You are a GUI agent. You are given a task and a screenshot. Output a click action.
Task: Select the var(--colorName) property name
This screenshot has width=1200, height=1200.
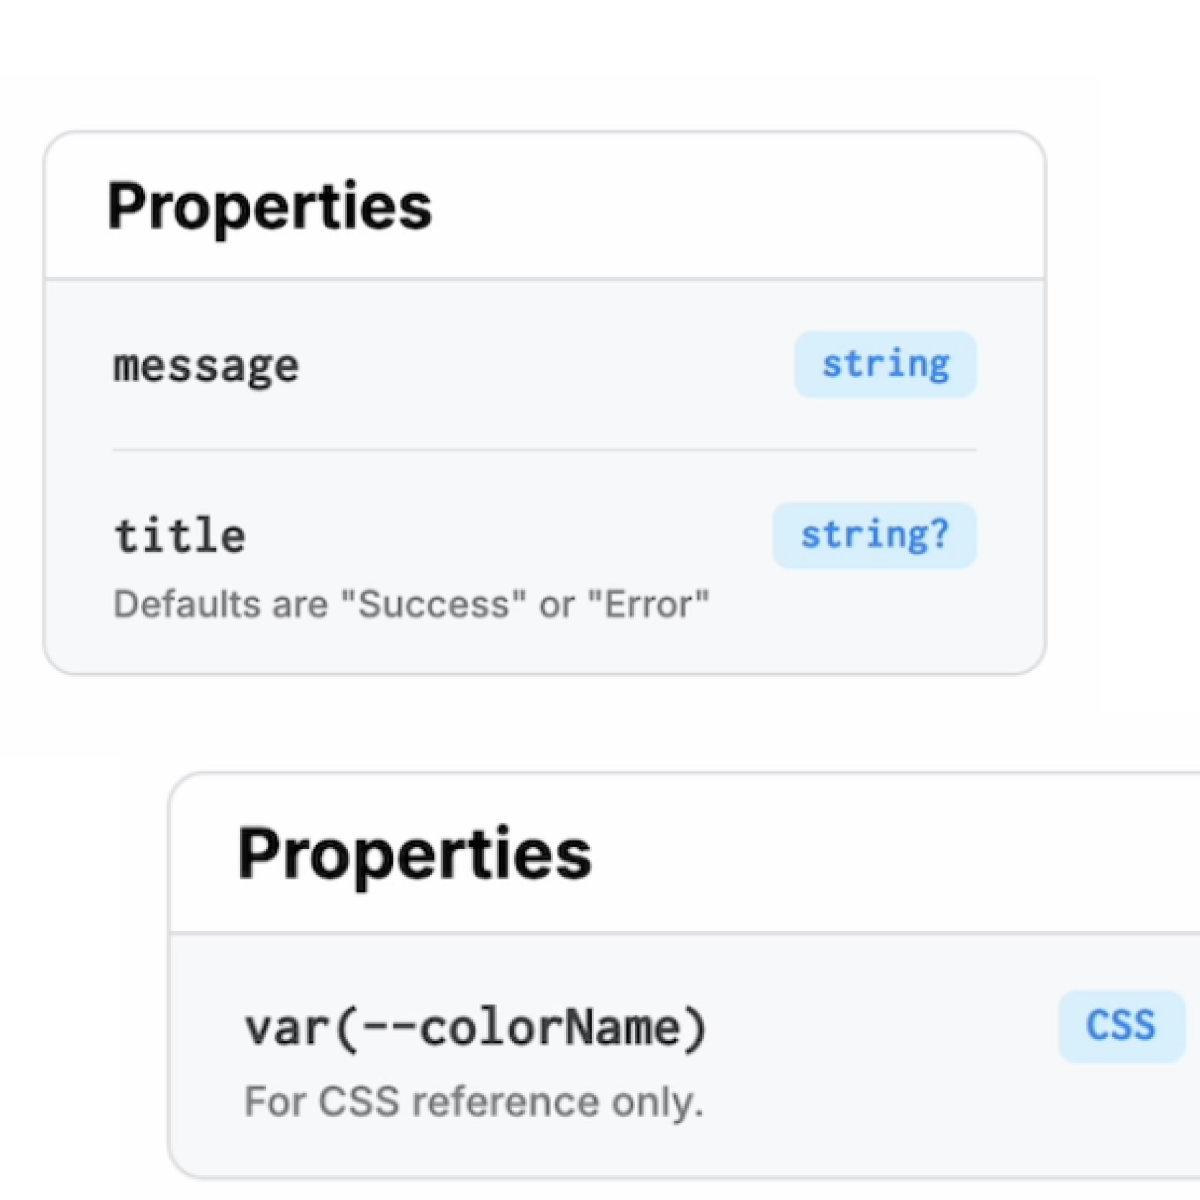(475, 1028)
